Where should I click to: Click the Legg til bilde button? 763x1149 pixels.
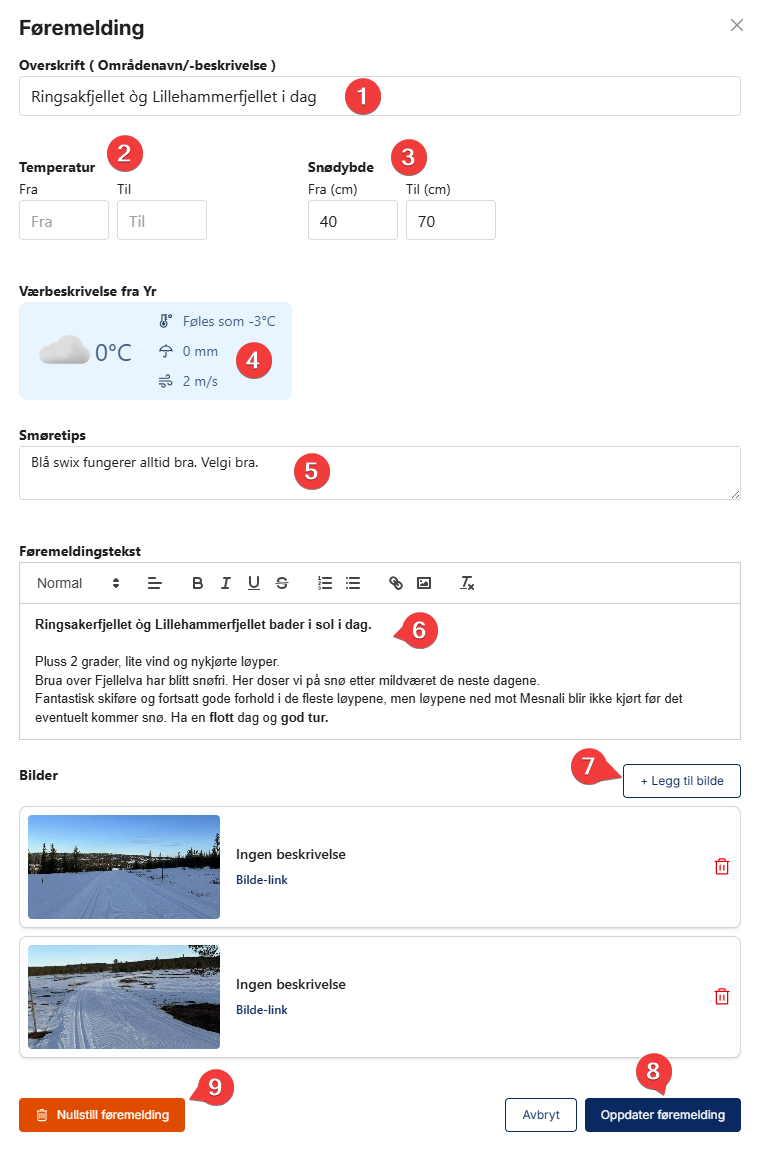click(x=681, y=781)
